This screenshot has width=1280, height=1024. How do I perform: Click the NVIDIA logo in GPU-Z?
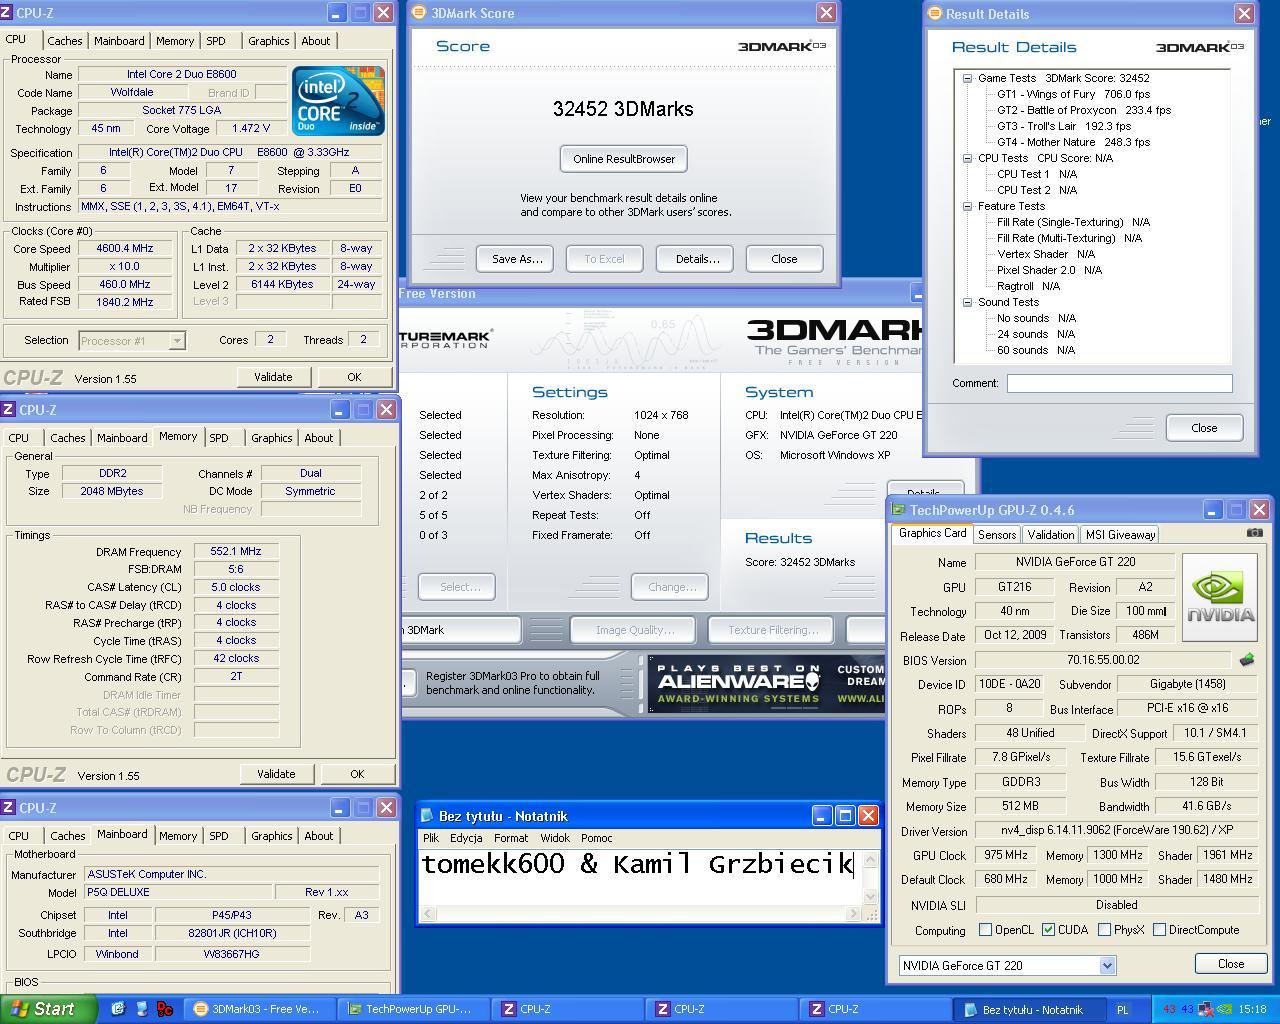pos(1220,597)
